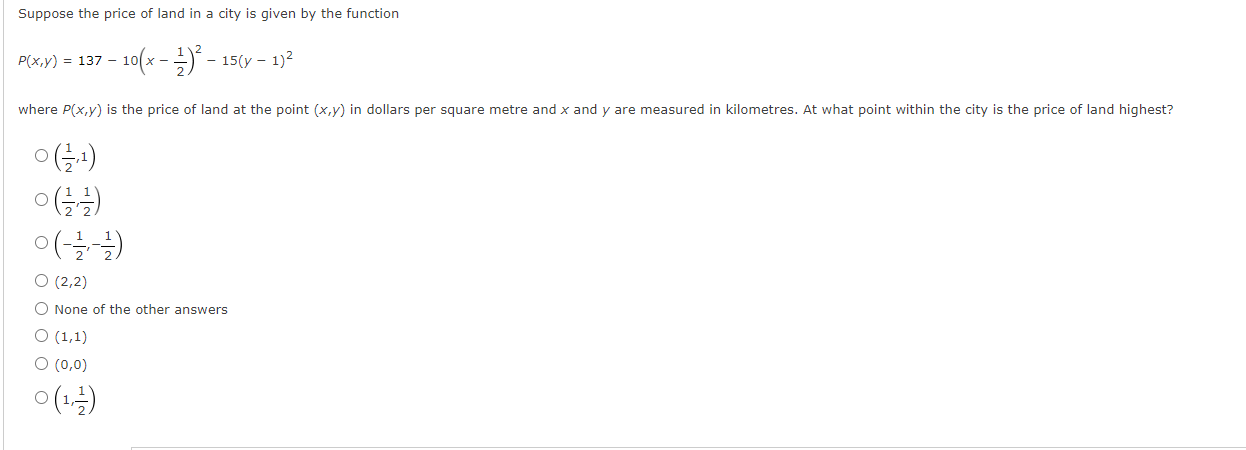Click the (1/2, 1/2) fraction answer label
The height and width of the screenshot is (450, 1246).
(76, 199)
